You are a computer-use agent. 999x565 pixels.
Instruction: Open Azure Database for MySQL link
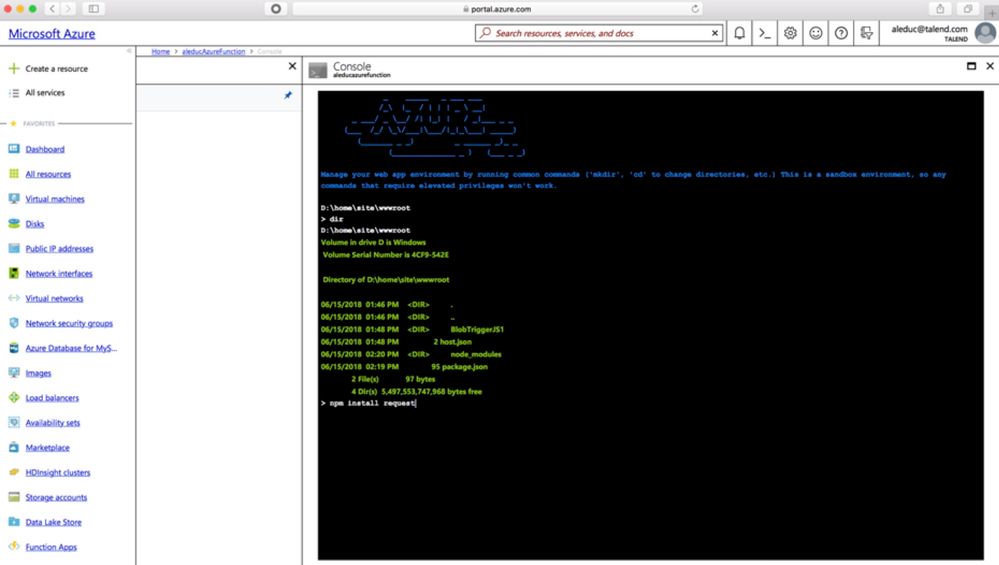coord(71,348)
